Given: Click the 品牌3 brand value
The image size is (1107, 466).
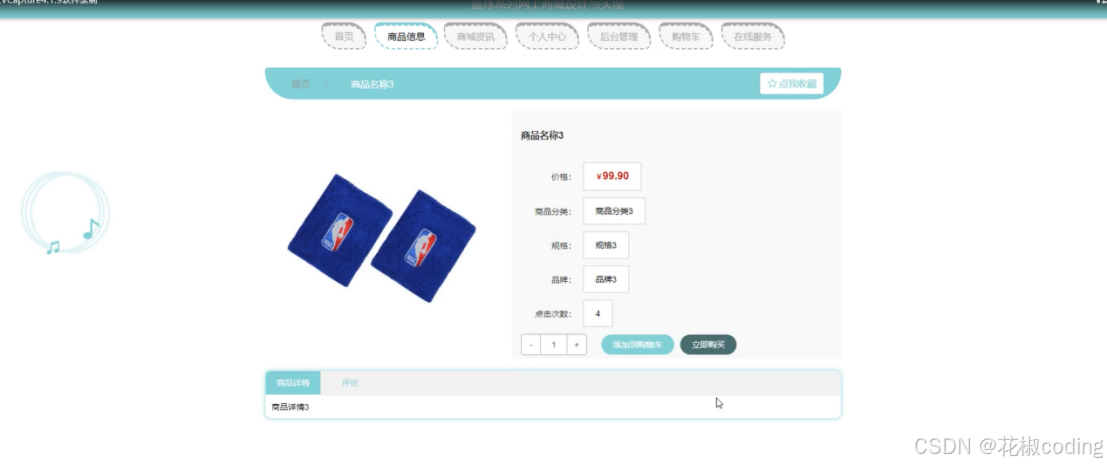Looking at the screenshot, I should point(606,280).
